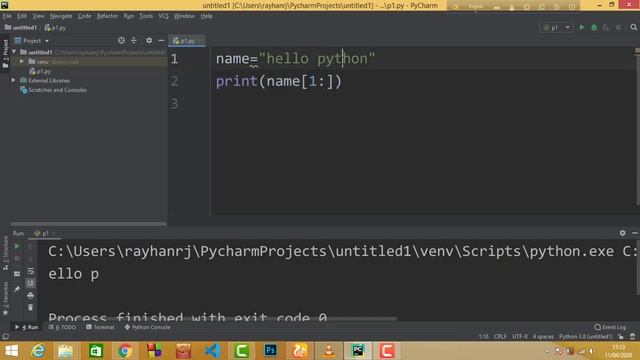Viewport: 640px width, 360px height.
Task: Click the Restore Layout icon in the Run panel
Action: click(17, 274)
